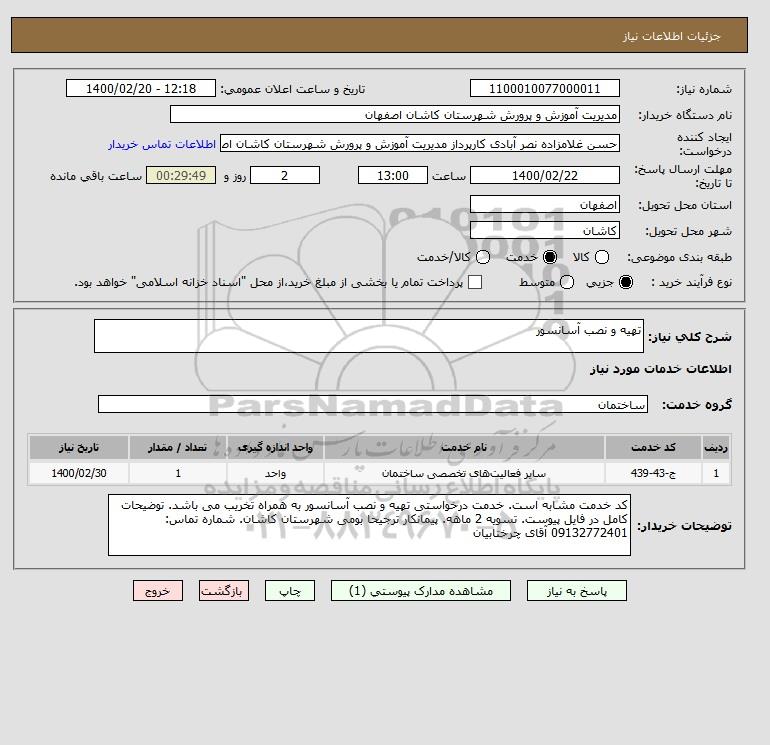
Task: Select the کالا radio button
Action: coord(602,257)
